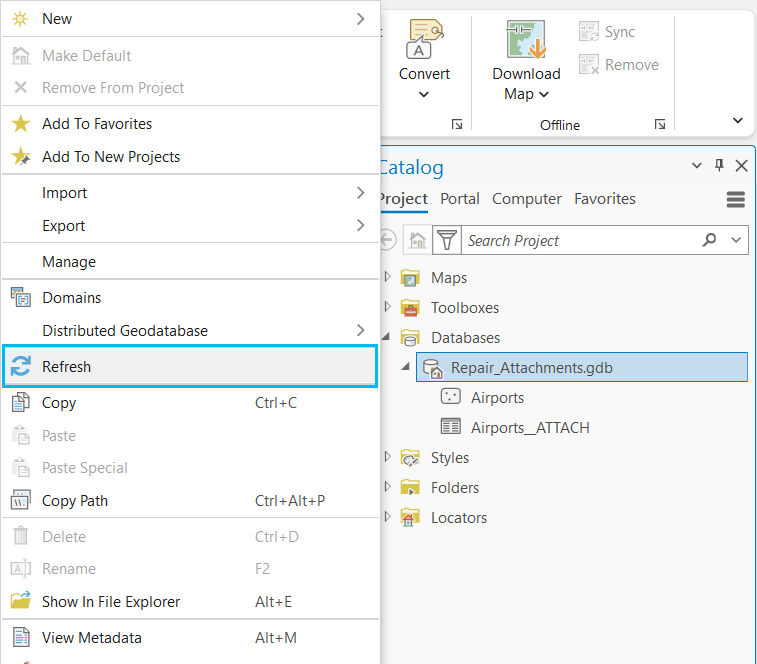Image resolution: width=757 pixels, height=664 pixels.
Task: Click the Remove button in Offline group
Action: click(619, 65)
